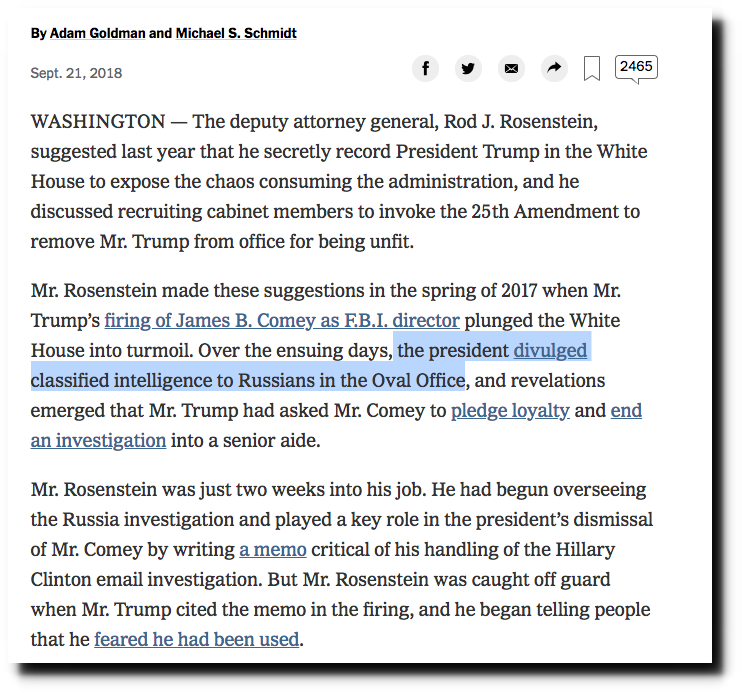This screenshot has width=742, height=693.
Task: Open more share options with the arrow icon
Action: 554,68
